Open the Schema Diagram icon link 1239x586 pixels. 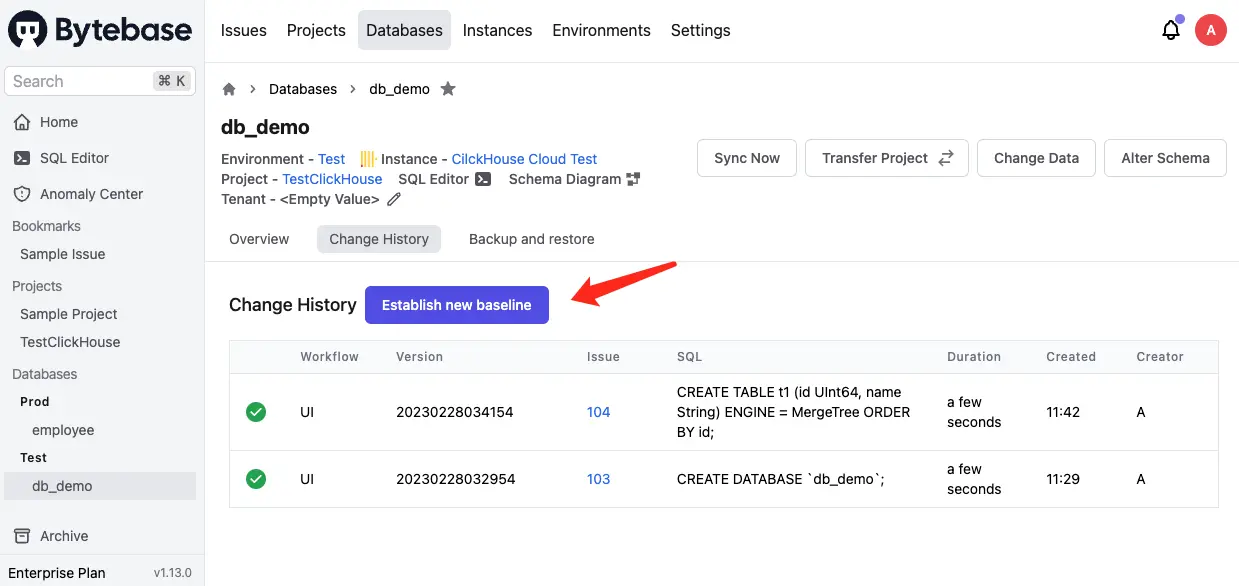(x=632, y=179)
